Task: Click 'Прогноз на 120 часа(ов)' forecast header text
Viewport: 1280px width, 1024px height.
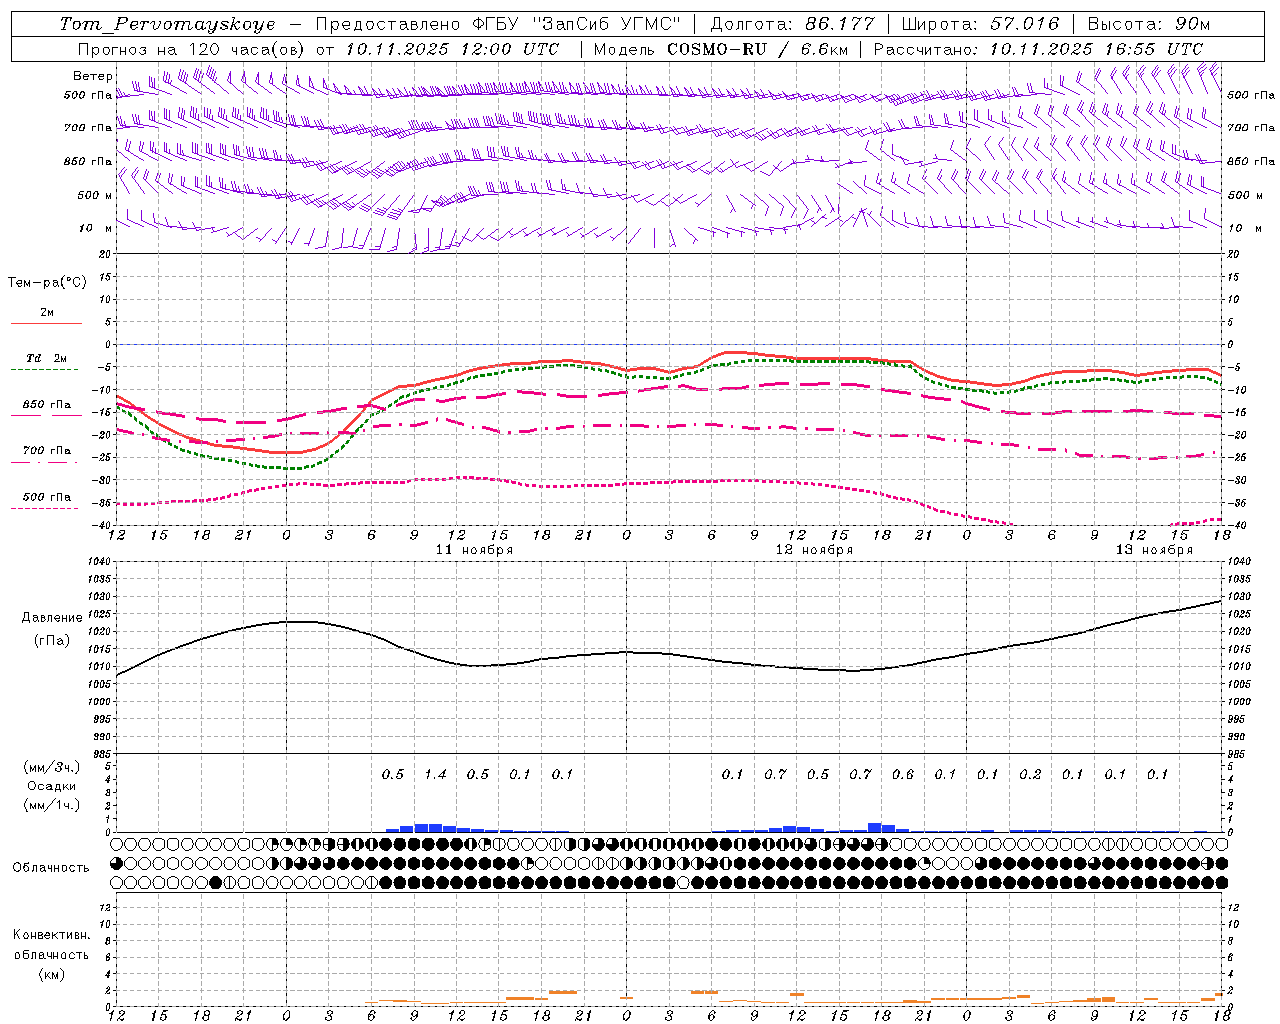Action: [x=190, y=49]
